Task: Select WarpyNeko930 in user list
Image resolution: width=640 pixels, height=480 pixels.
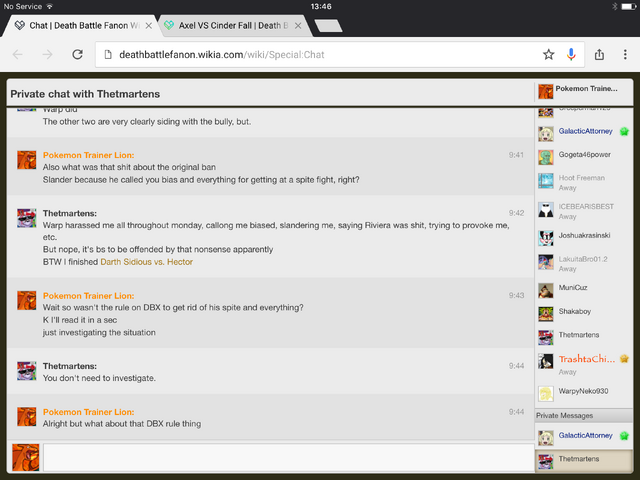Action: 583,391
